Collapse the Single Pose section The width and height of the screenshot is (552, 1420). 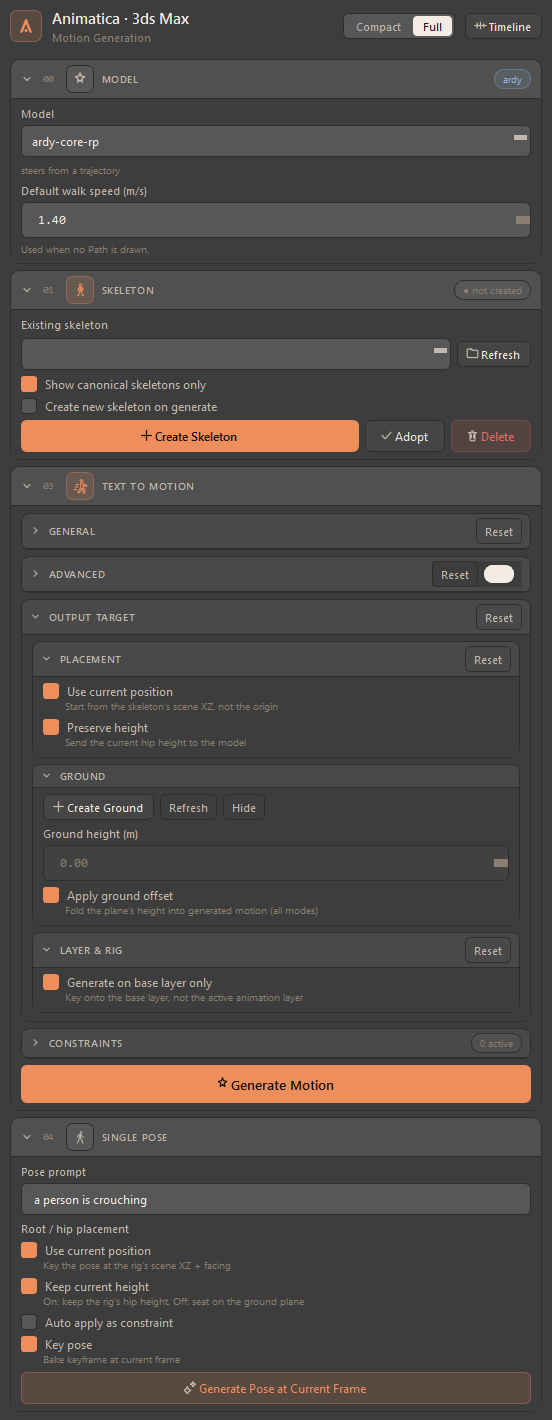pos(27,1137)
